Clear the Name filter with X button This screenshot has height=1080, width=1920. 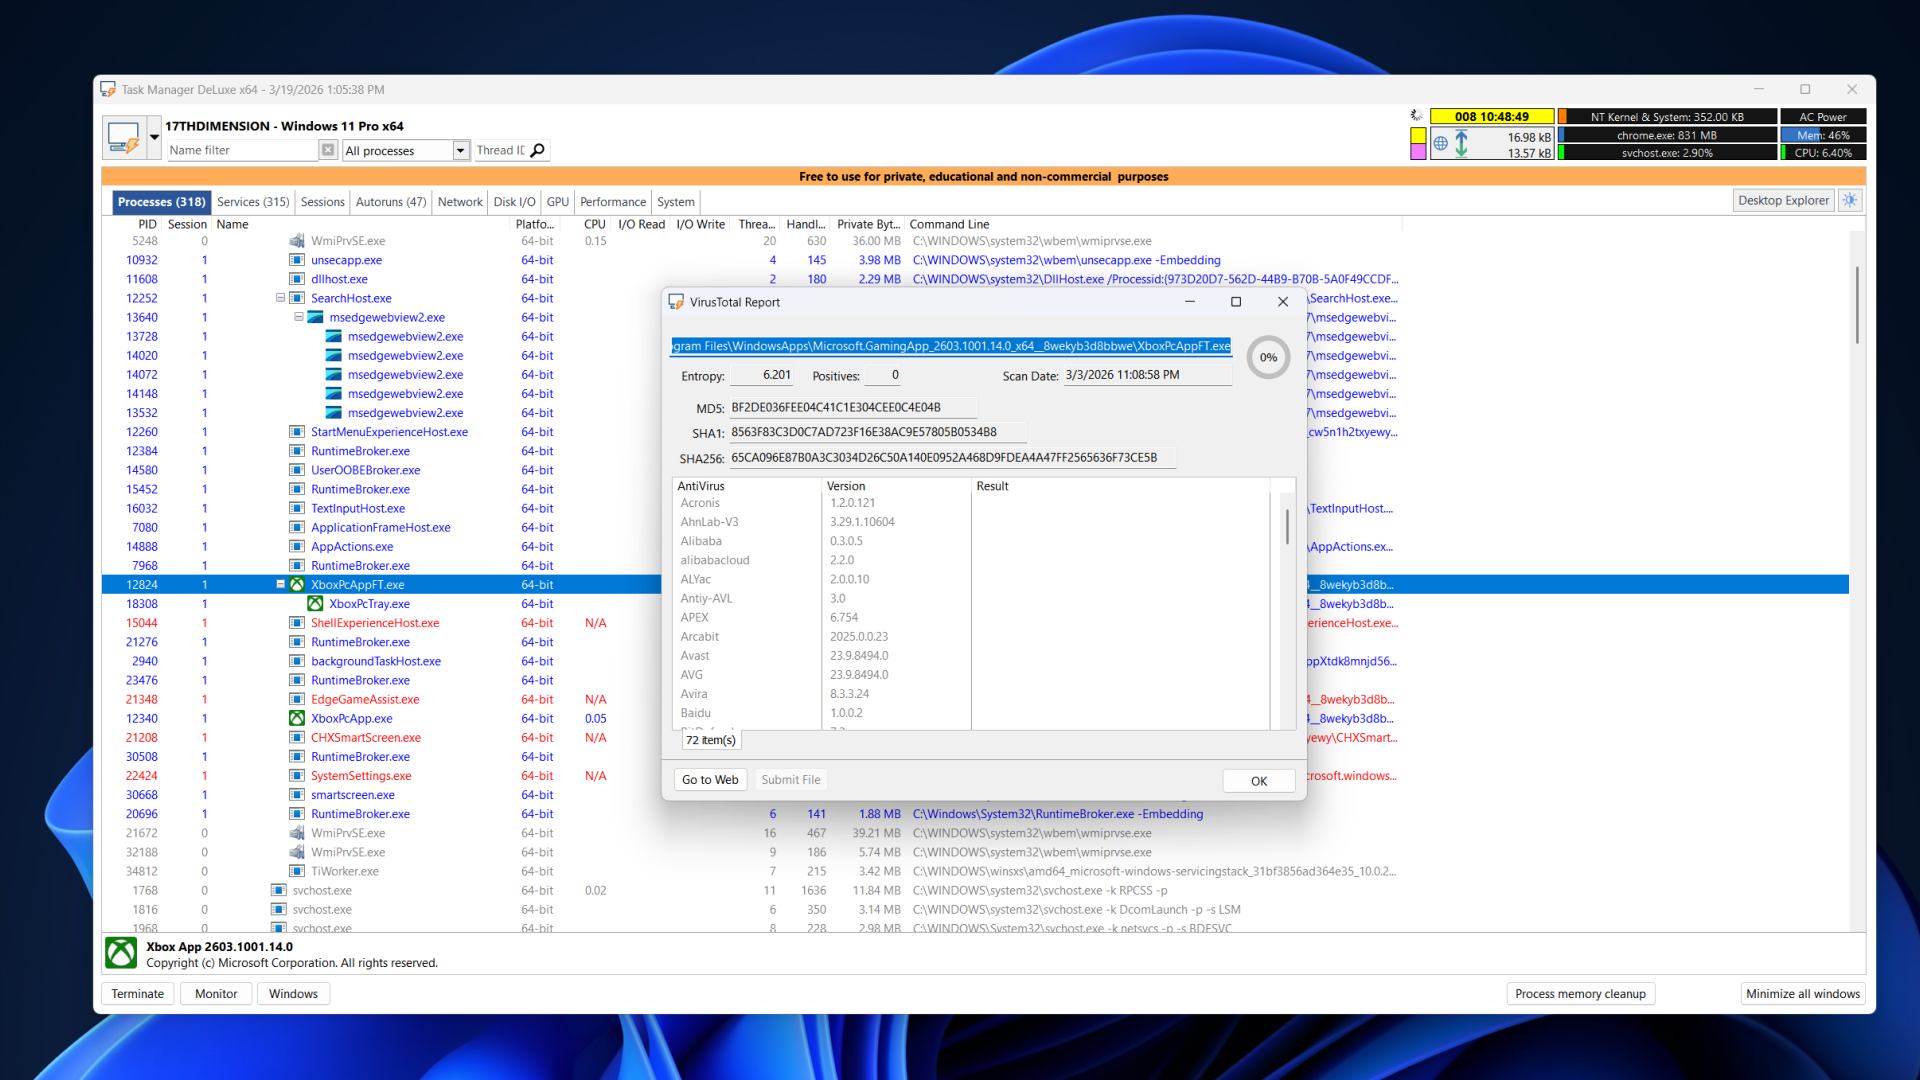pyautogui.click(x=328, y=150)
